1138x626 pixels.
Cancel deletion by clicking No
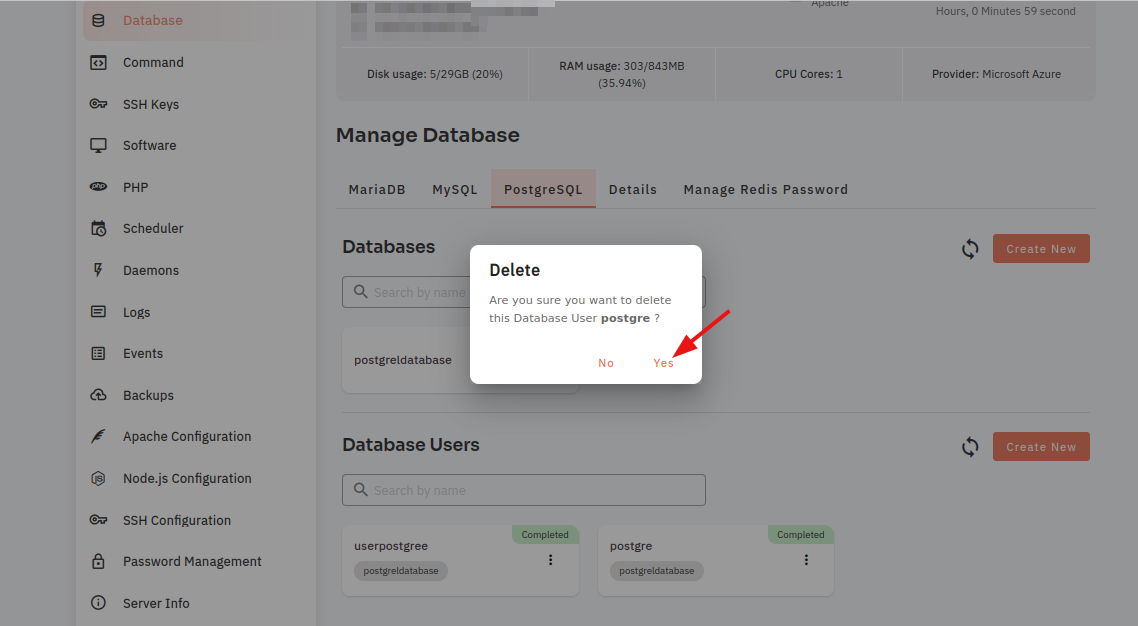(606, 363)
